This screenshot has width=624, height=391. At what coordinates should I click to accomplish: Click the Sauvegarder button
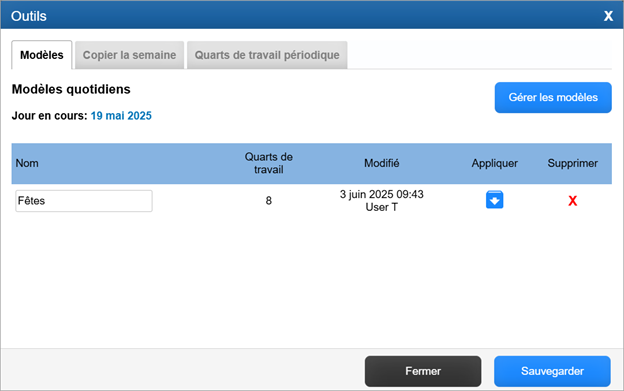coord(552,371)
